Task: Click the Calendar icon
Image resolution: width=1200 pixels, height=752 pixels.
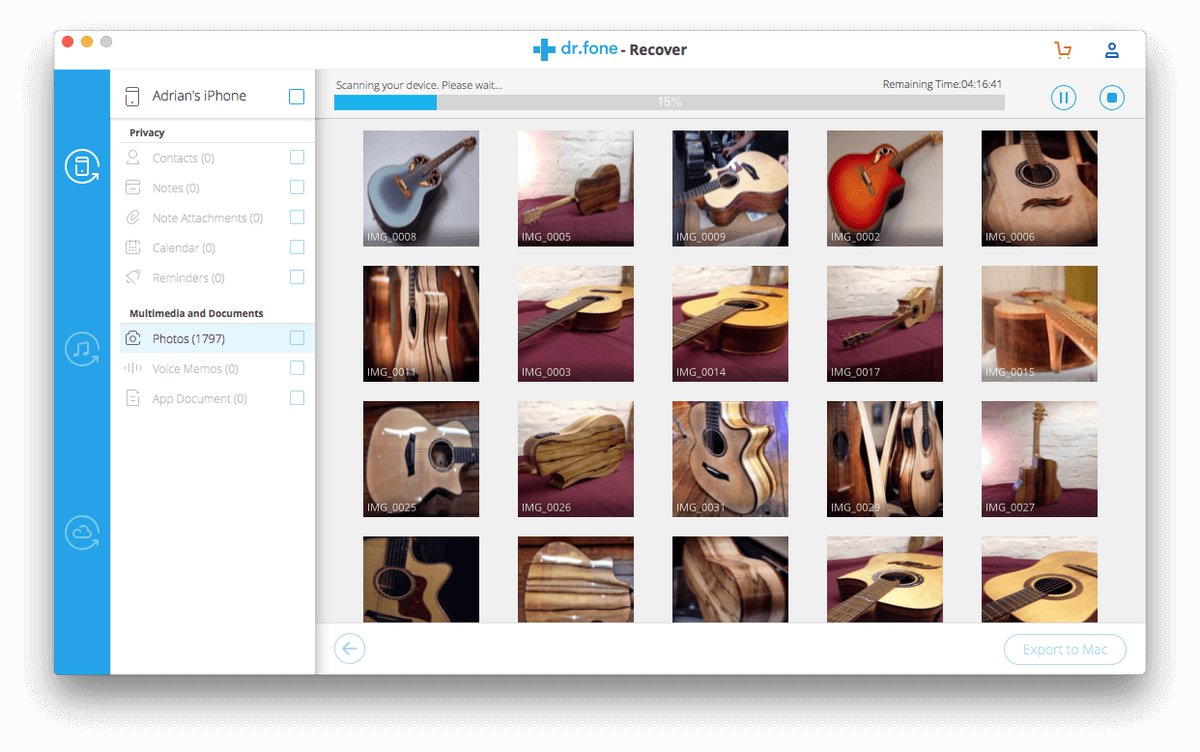Action: click(132, 248)
